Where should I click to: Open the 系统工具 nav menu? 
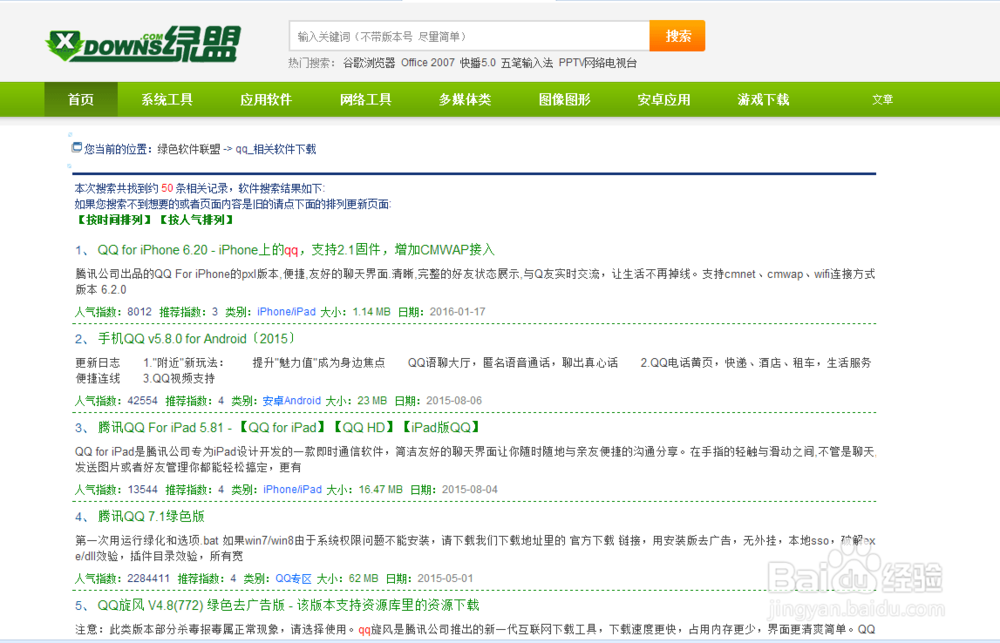(x=167, y=100)
